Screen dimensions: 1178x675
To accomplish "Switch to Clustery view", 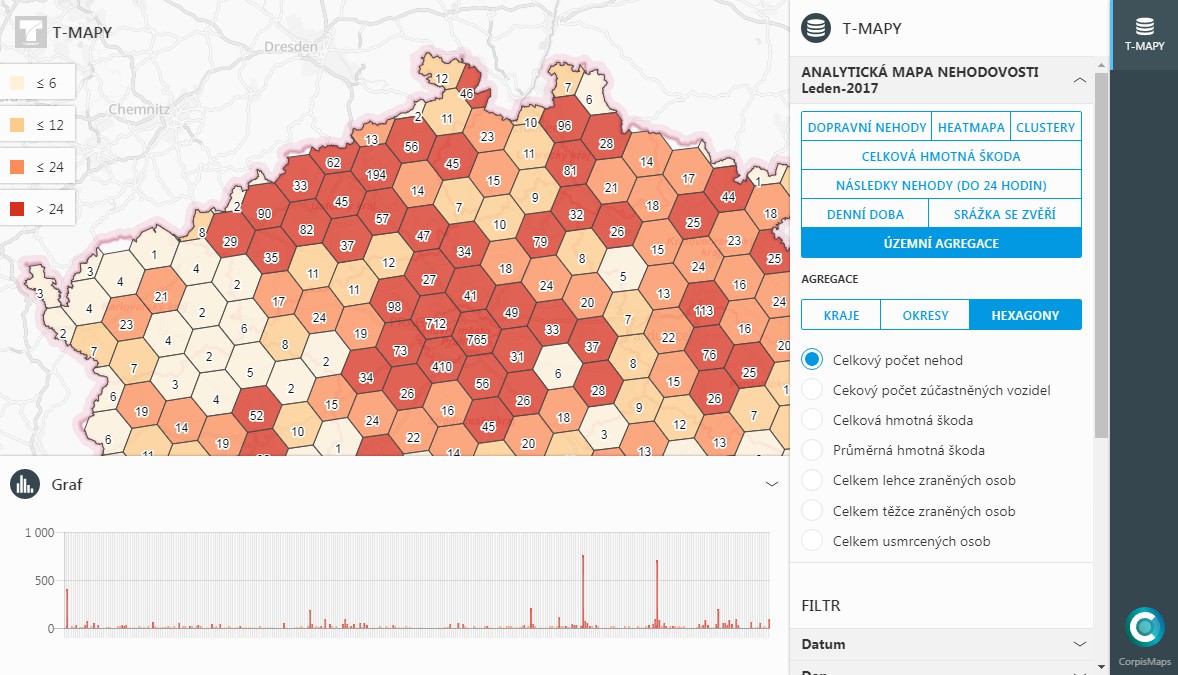I will 1046,127.
